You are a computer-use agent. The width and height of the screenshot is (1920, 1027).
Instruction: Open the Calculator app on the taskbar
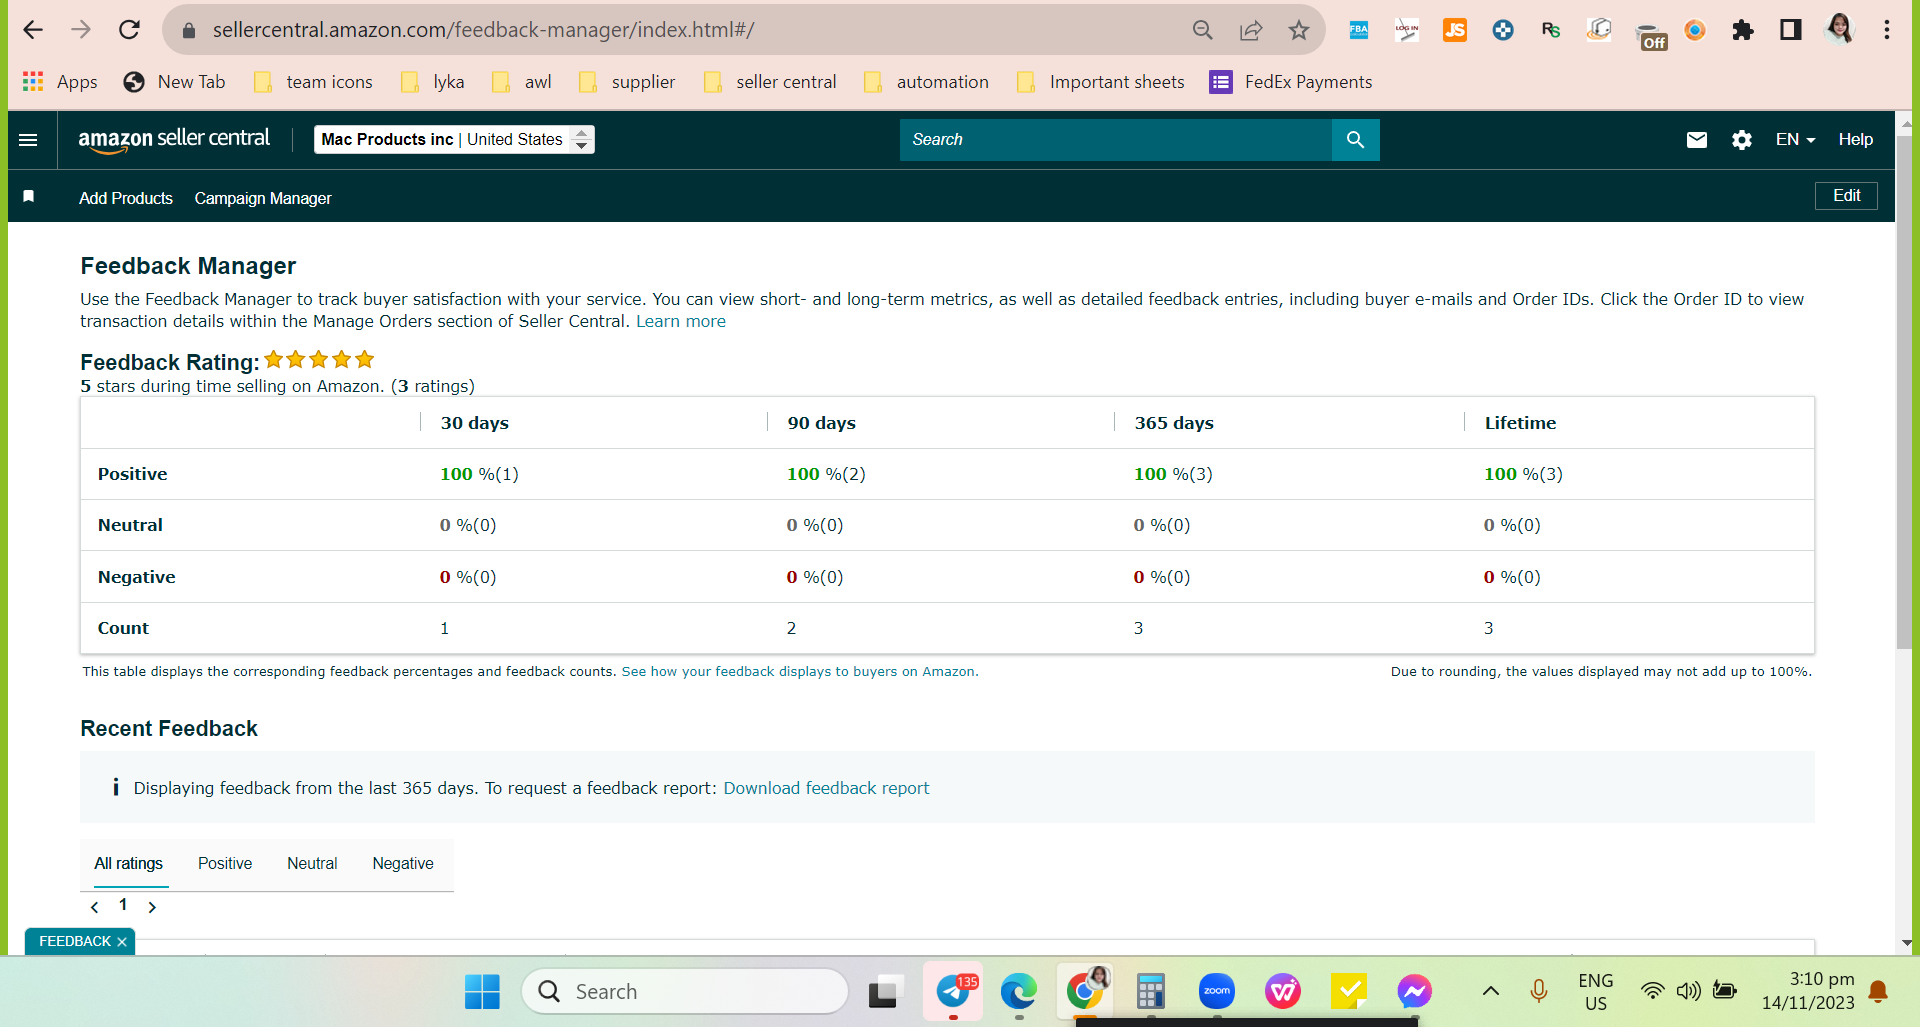(1151, 992)
